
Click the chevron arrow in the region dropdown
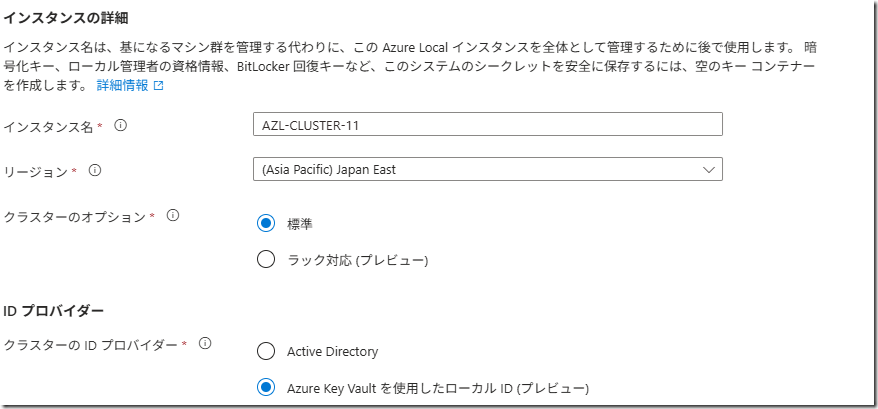pyautogui.click(x=709, y=170)
